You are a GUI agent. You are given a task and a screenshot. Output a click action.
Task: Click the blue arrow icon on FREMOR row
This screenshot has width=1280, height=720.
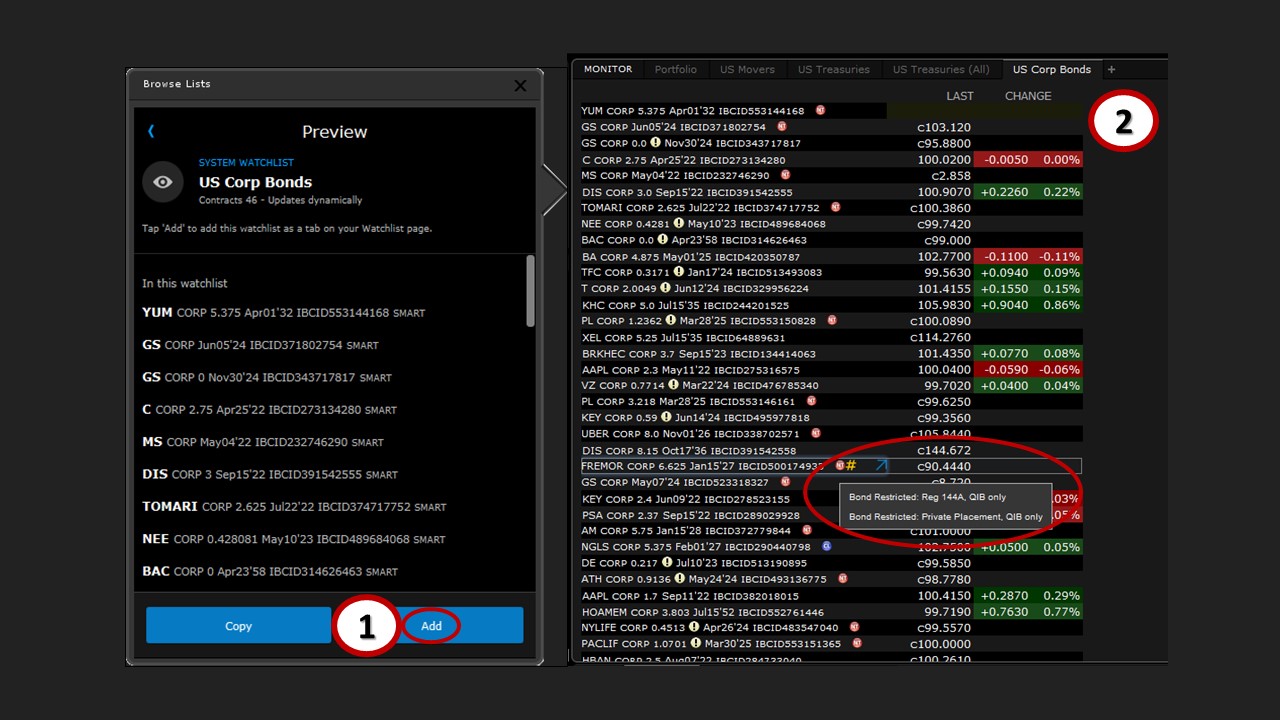click(x=881, y=465)
